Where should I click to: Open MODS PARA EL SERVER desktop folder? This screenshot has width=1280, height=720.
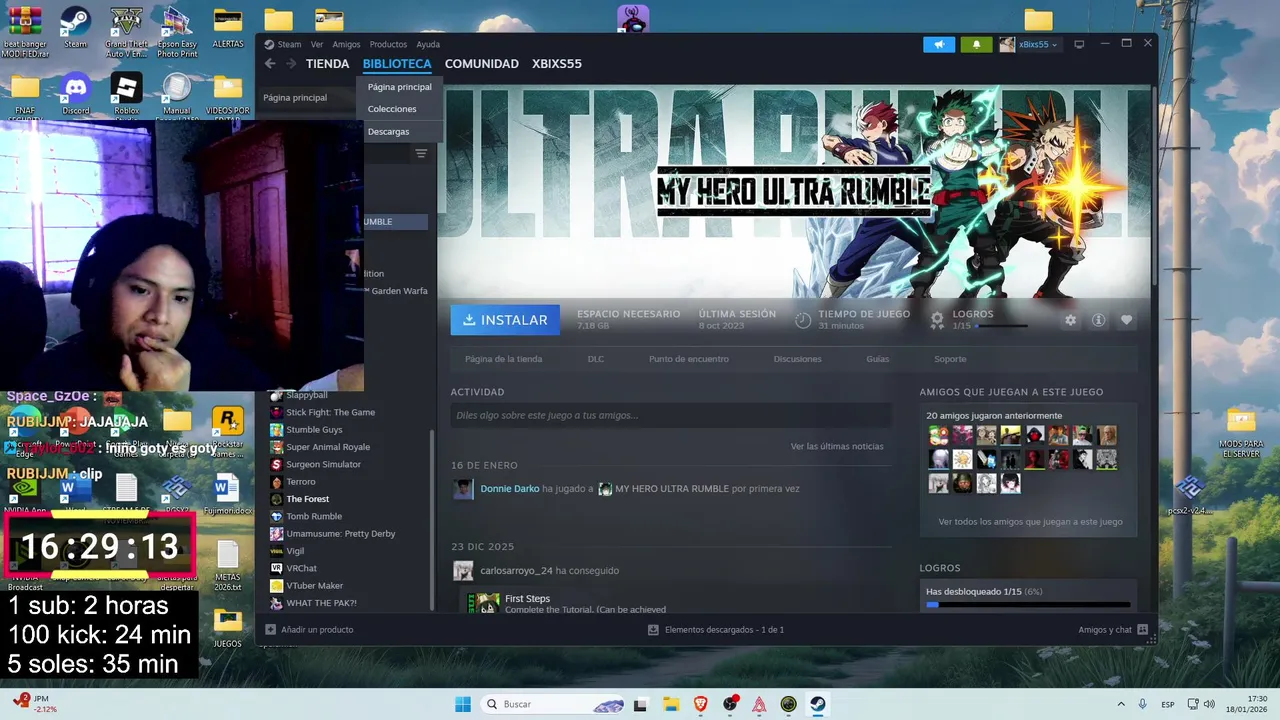(1241, 432)
